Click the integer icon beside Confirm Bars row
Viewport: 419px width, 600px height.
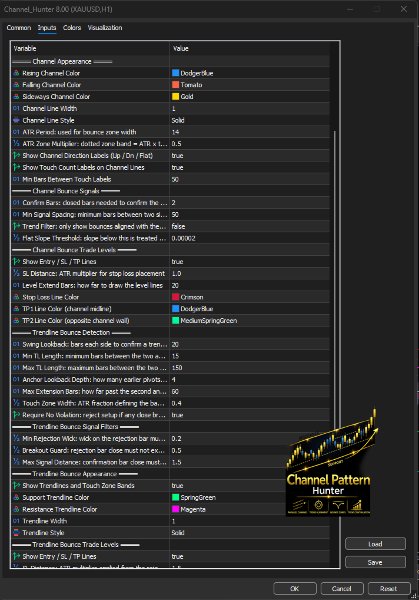pyautogui.click(x=16, y=202)
